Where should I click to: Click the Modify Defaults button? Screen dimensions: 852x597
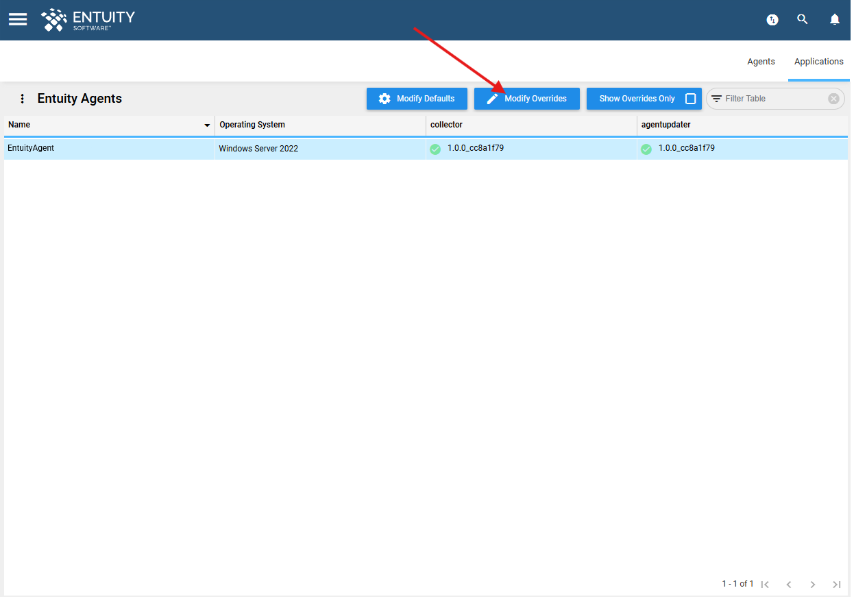pyautogui.click(x=417, y=99)
